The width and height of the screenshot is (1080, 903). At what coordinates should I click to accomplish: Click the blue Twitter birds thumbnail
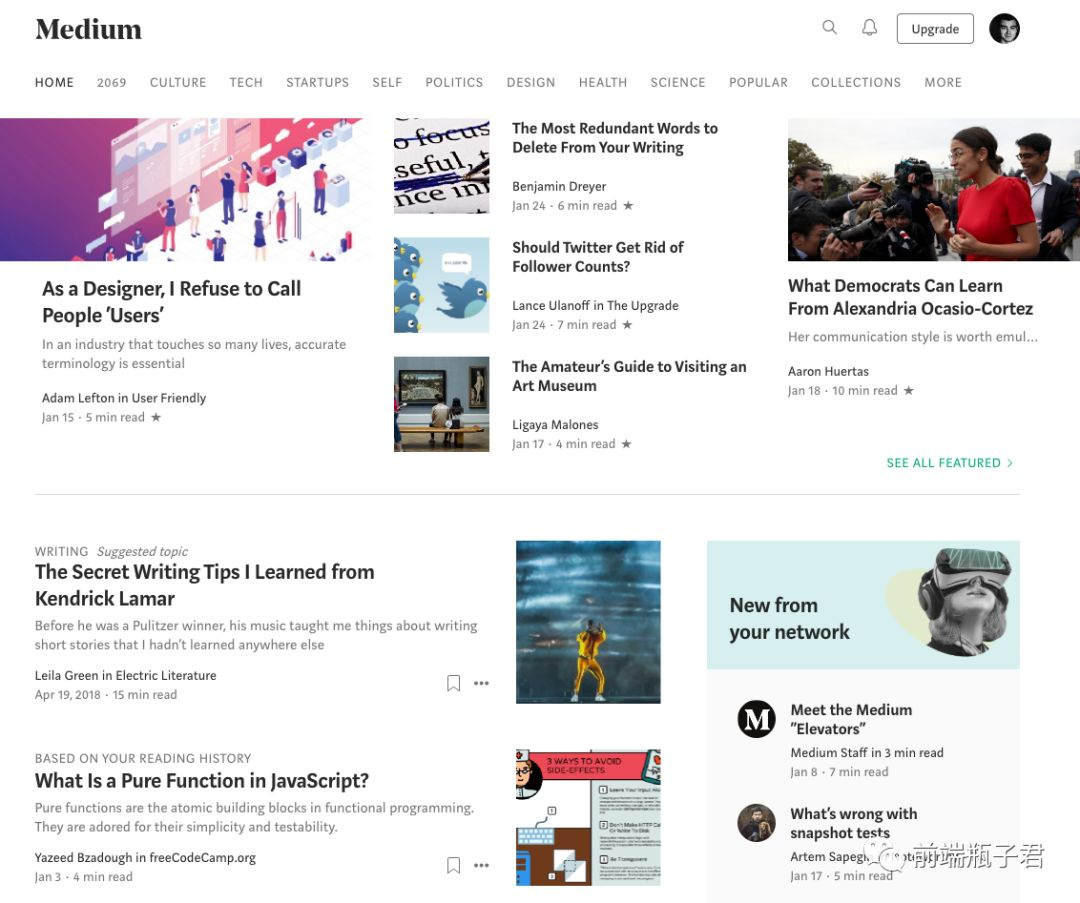tap(442, 285)
